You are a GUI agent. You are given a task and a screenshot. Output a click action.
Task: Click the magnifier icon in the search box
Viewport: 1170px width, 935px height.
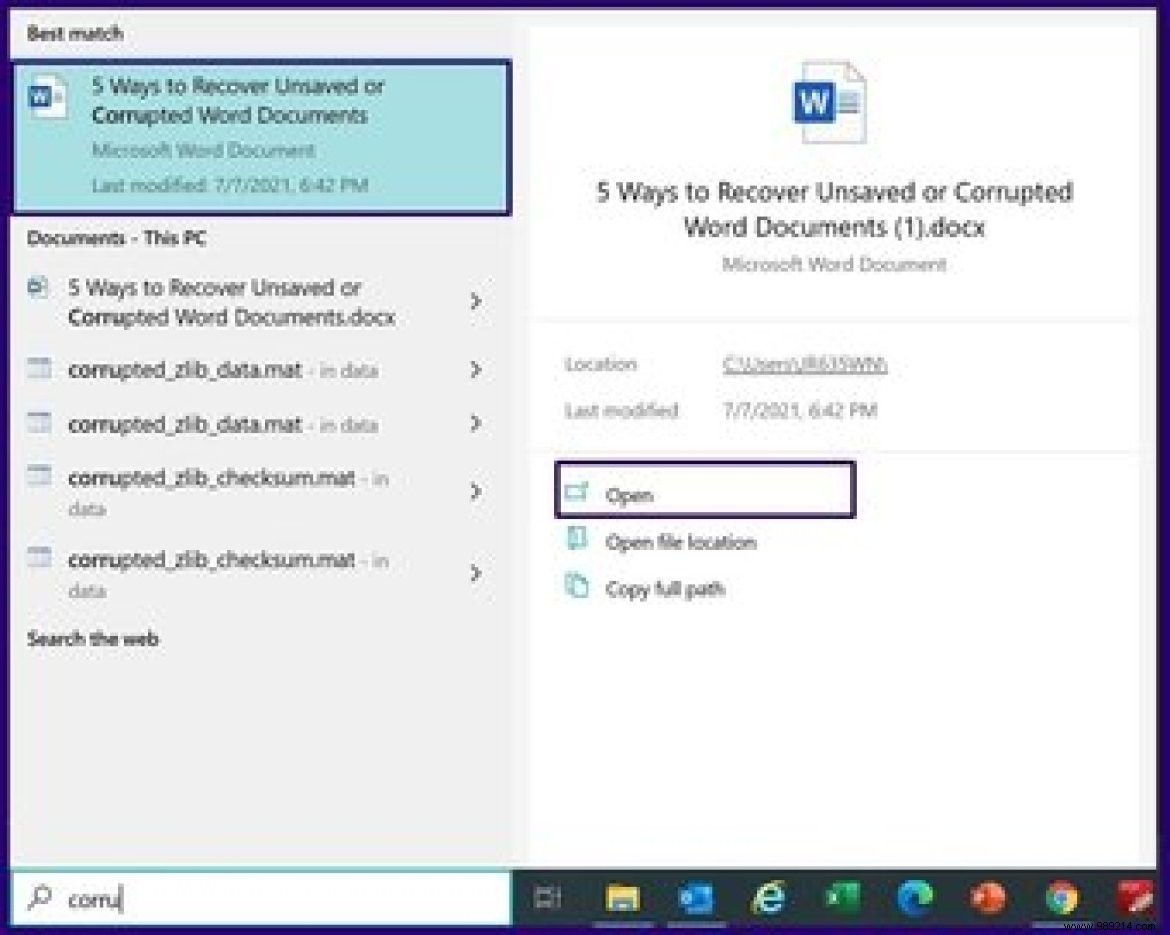pos(39,897)
